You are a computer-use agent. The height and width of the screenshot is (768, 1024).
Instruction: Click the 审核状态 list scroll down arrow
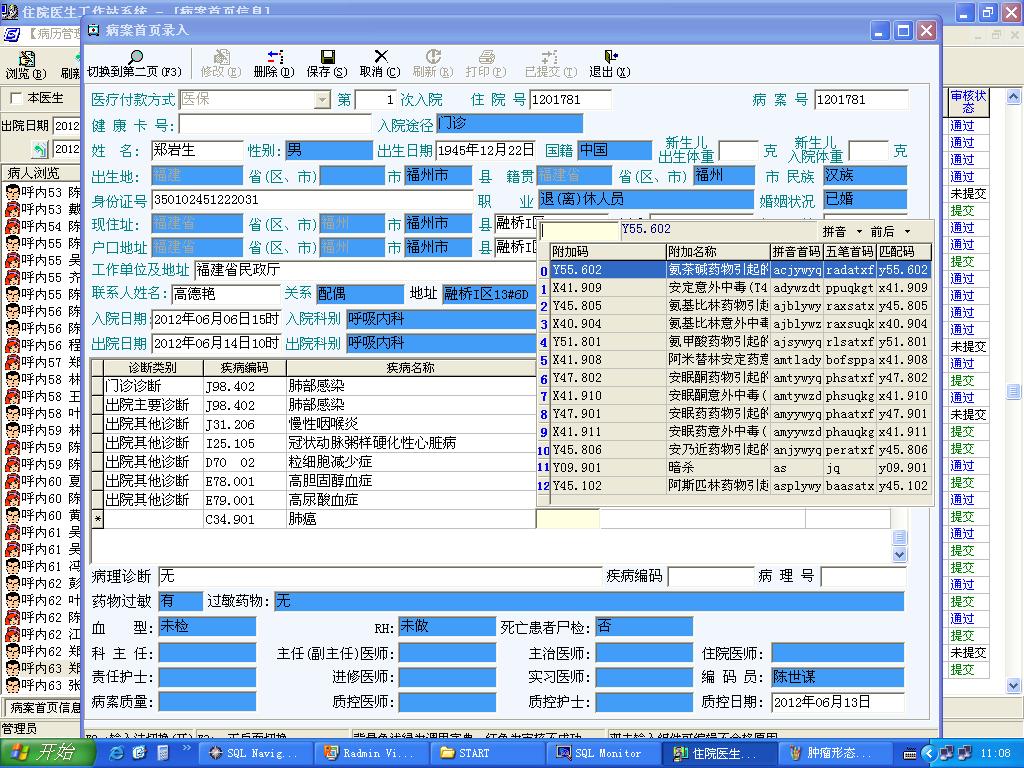(1014, 686)
